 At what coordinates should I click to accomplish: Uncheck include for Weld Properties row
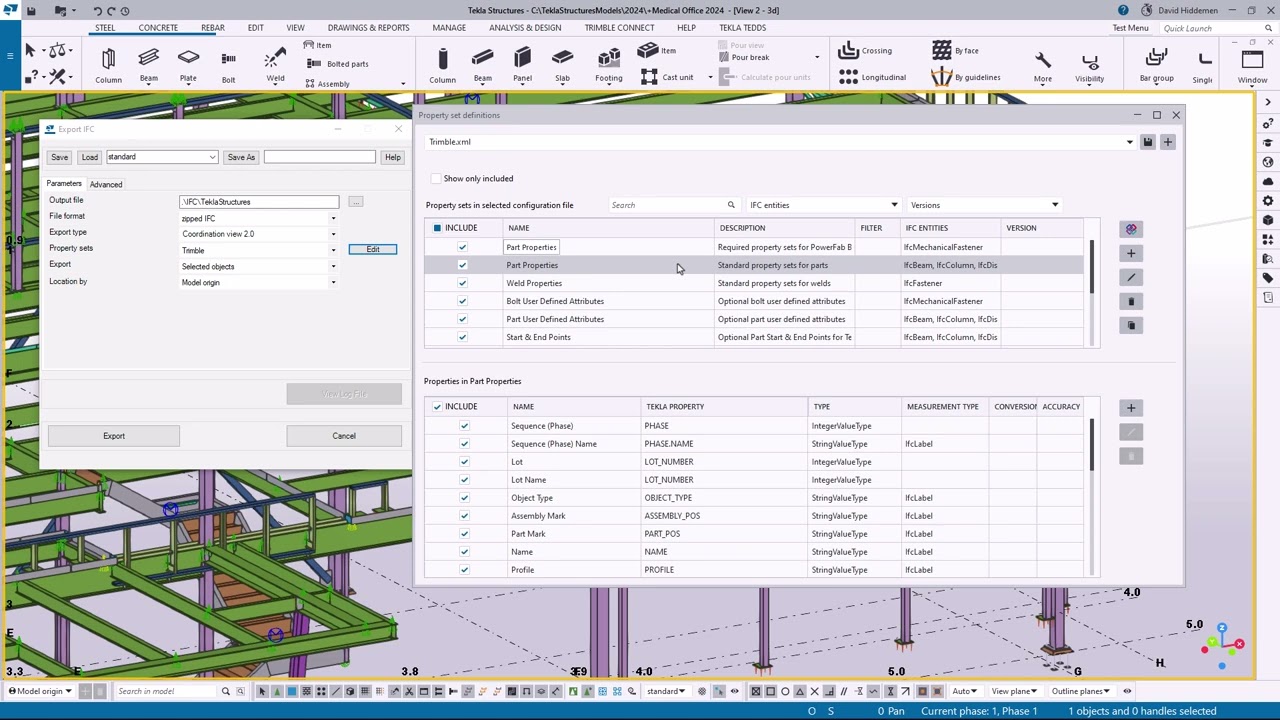click(462, 283)
